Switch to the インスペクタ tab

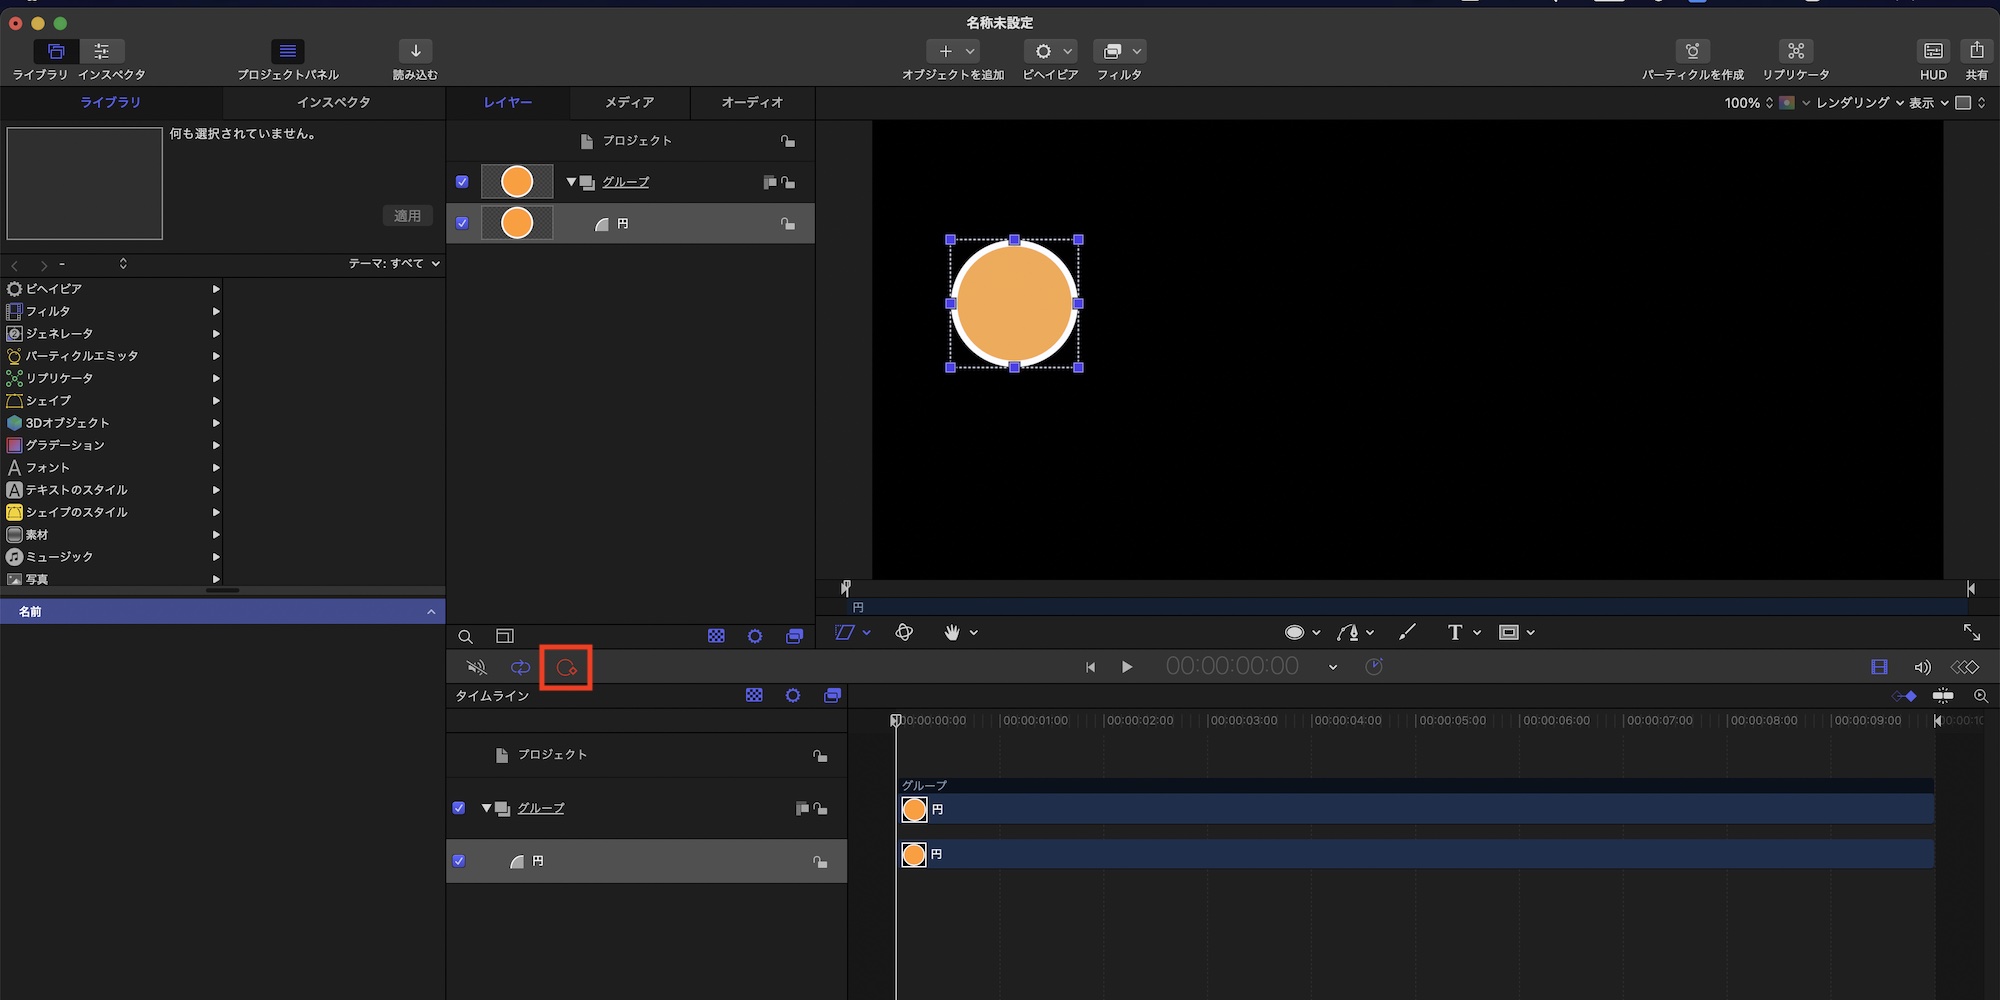pos(333,102)
